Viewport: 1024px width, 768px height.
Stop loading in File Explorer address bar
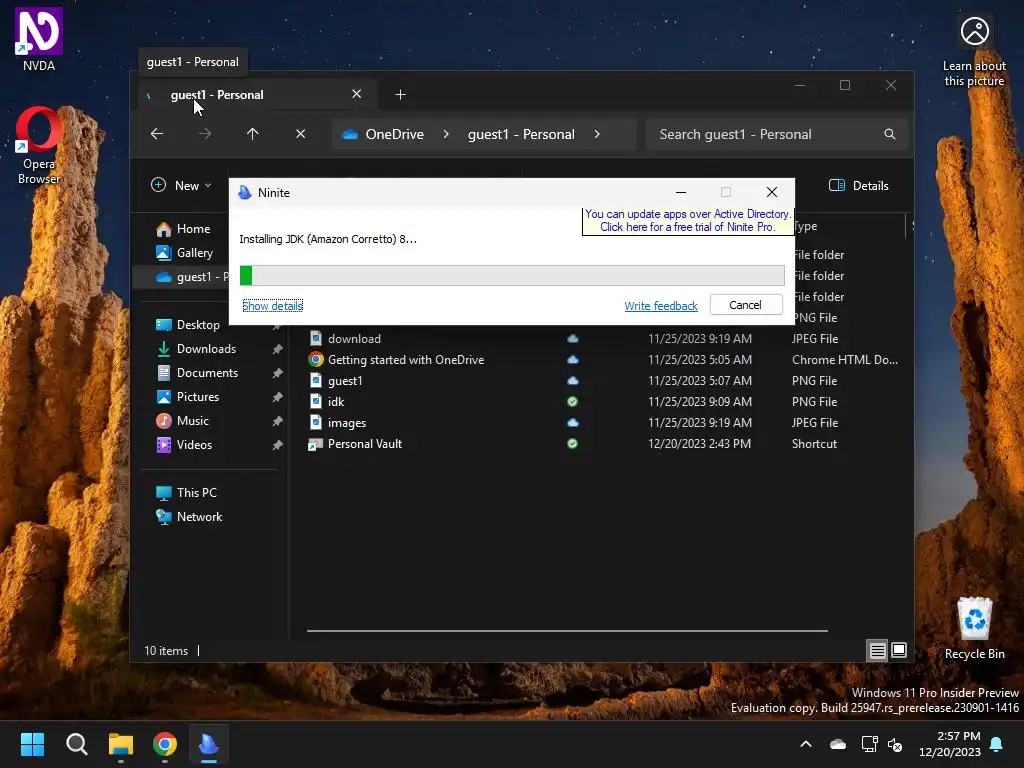(x=300, y=134)
